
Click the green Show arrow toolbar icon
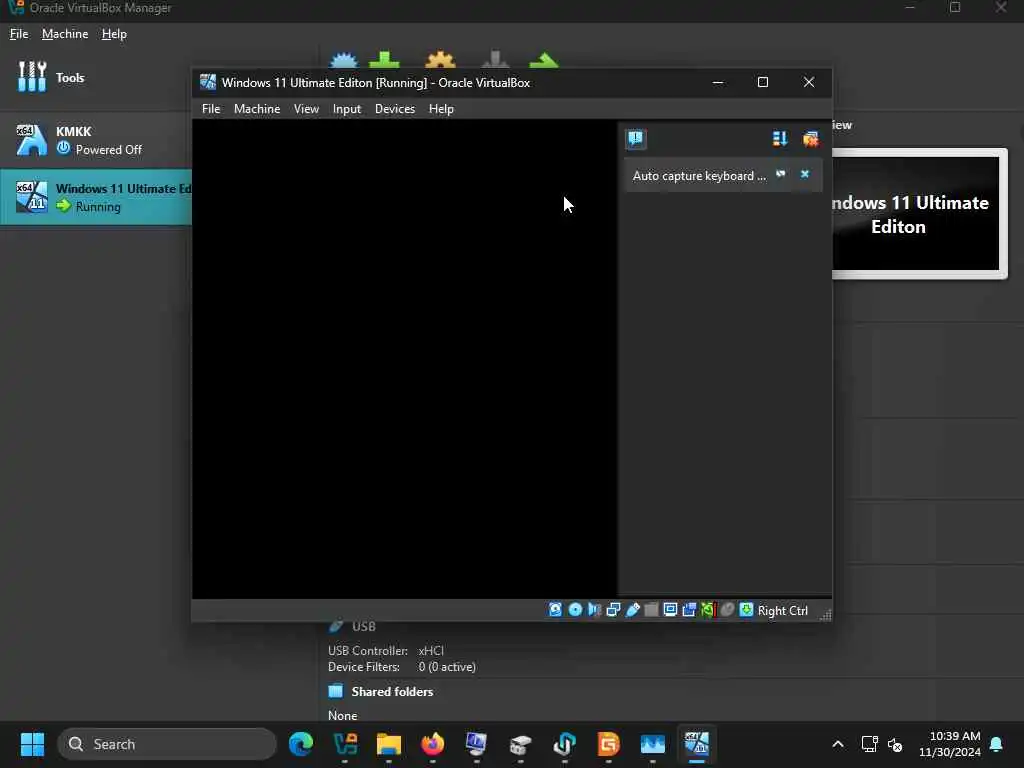[x=544, y=60]
